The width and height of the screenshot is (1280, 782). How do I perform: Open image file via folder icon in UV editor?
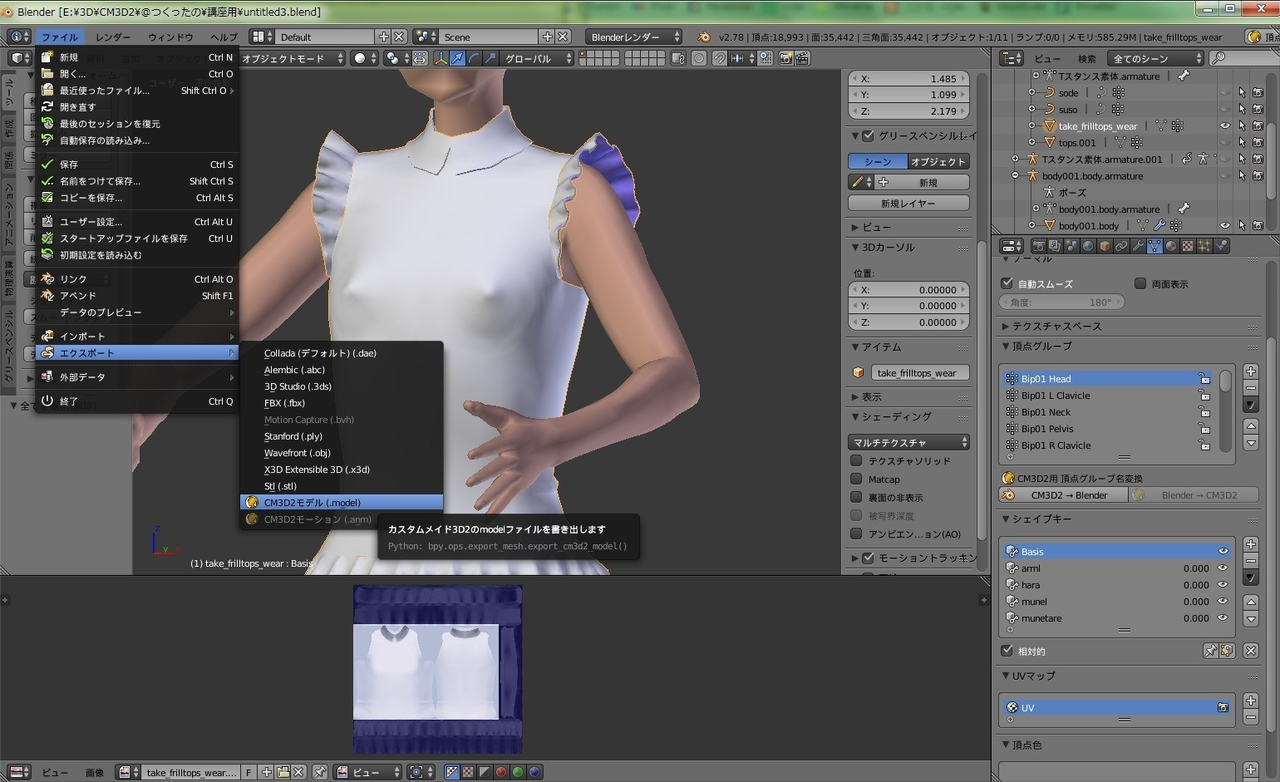pyautogui.click(x=283, y=772)
